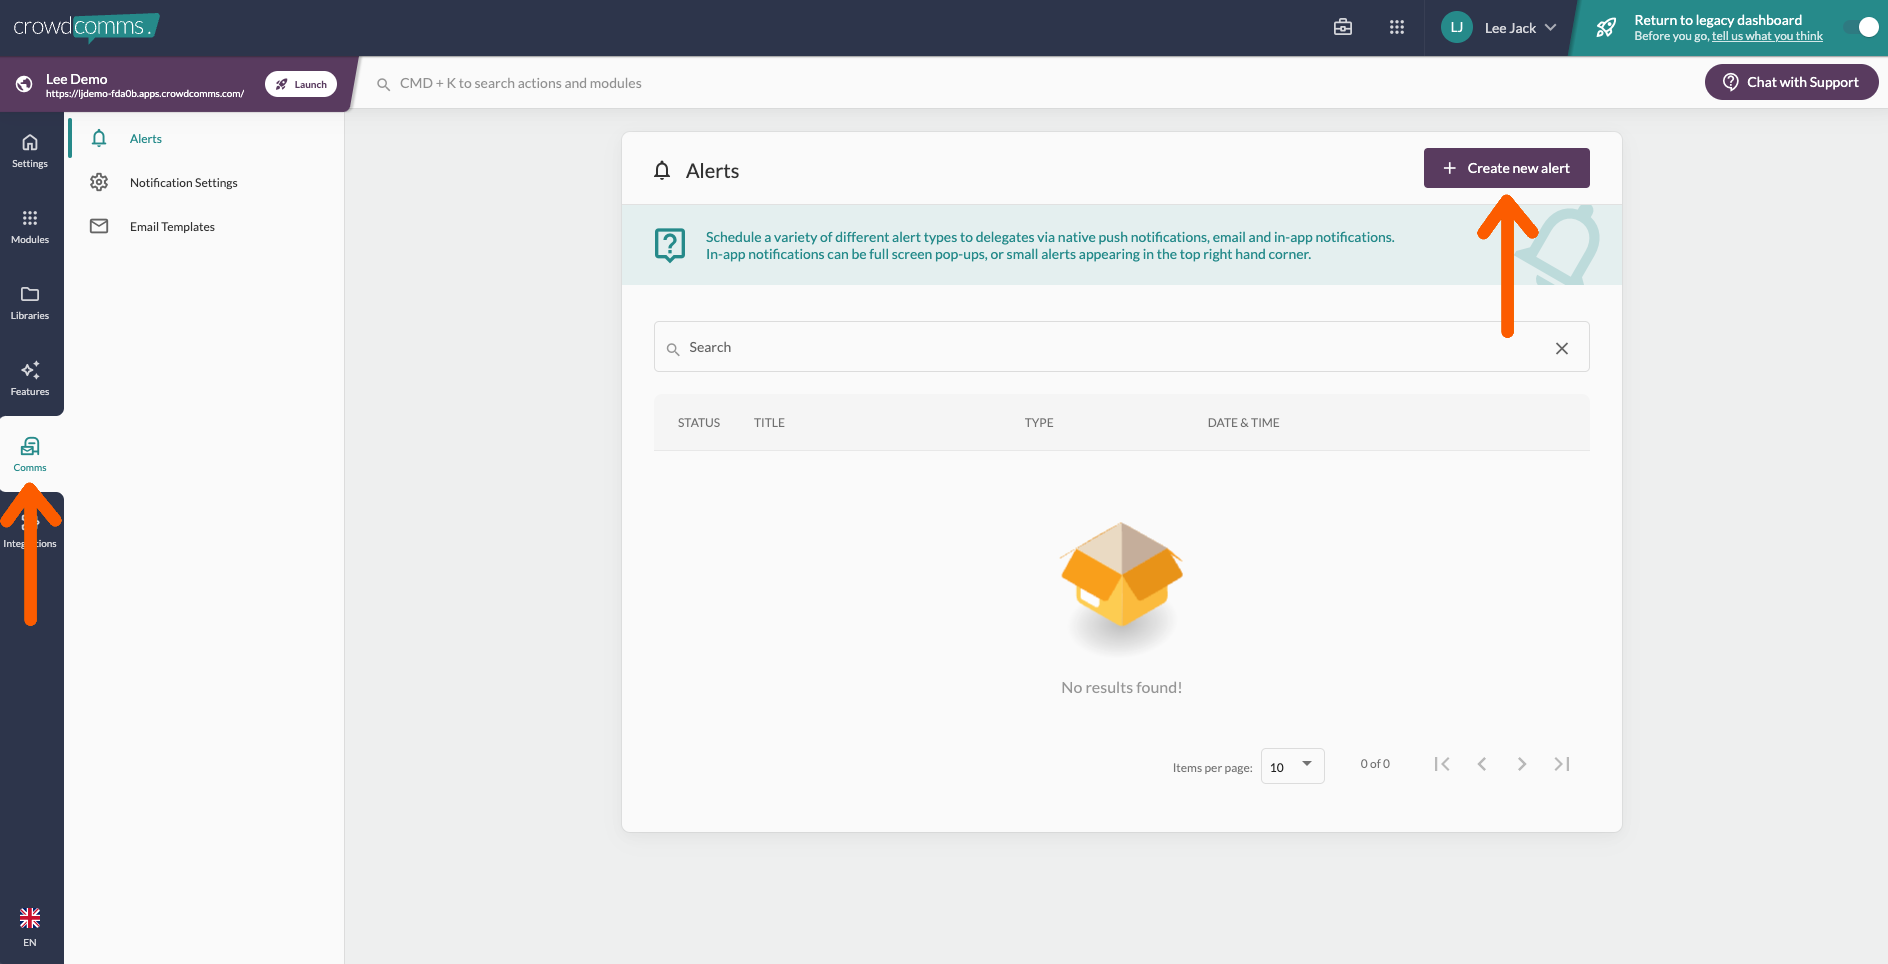1888x964 pixels.
Task: Open the items per page dropdown
Action: point(1292,766)
